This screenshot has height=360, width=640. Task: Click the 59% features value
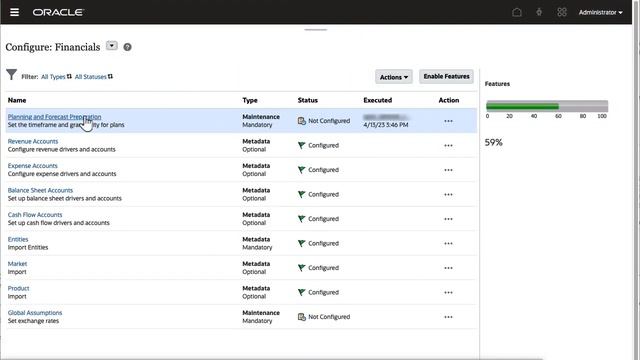click(x=493, y=142)
